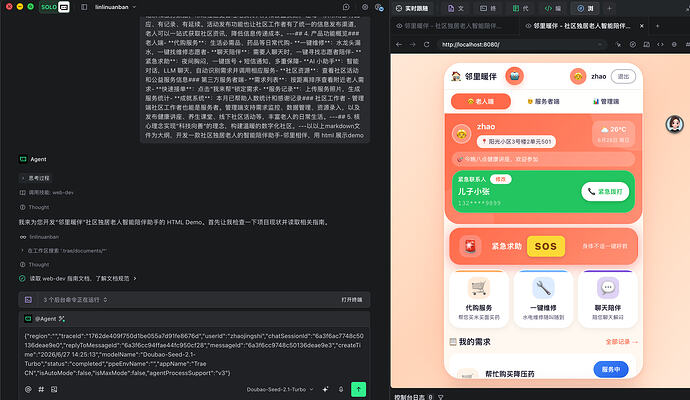This screenshot has width=690, height=400.
Task: Click the 退出 logout button
Action: point(623,77)
